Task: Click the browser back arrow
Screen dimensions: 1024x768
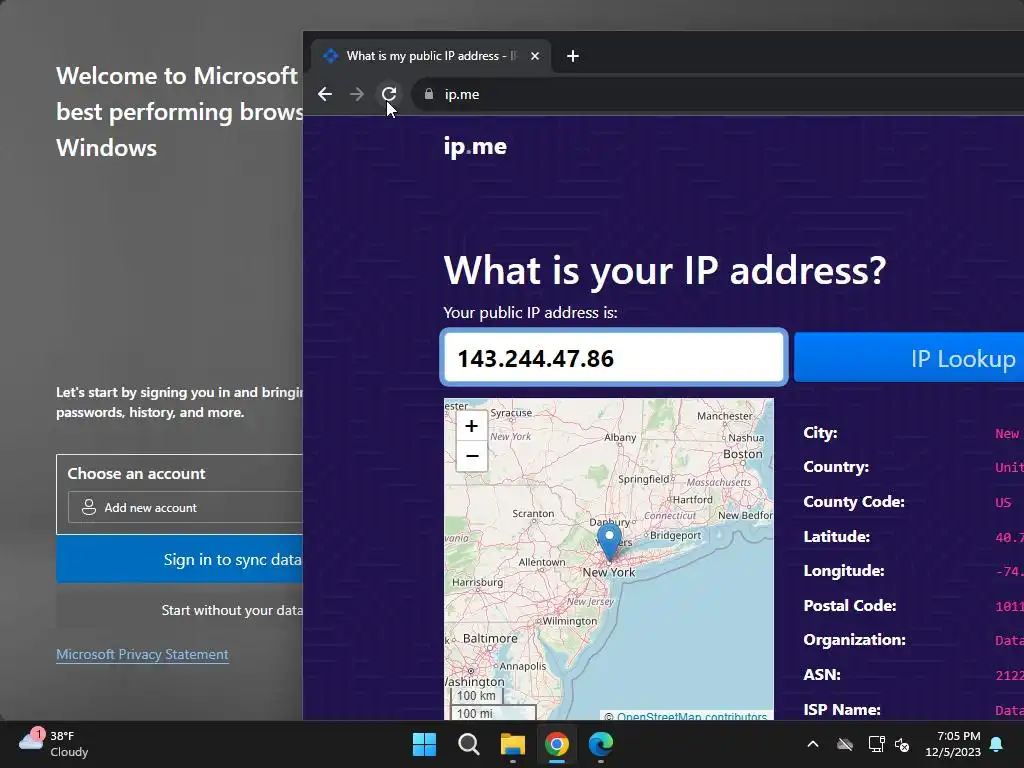Action: [x=325, y=94]
